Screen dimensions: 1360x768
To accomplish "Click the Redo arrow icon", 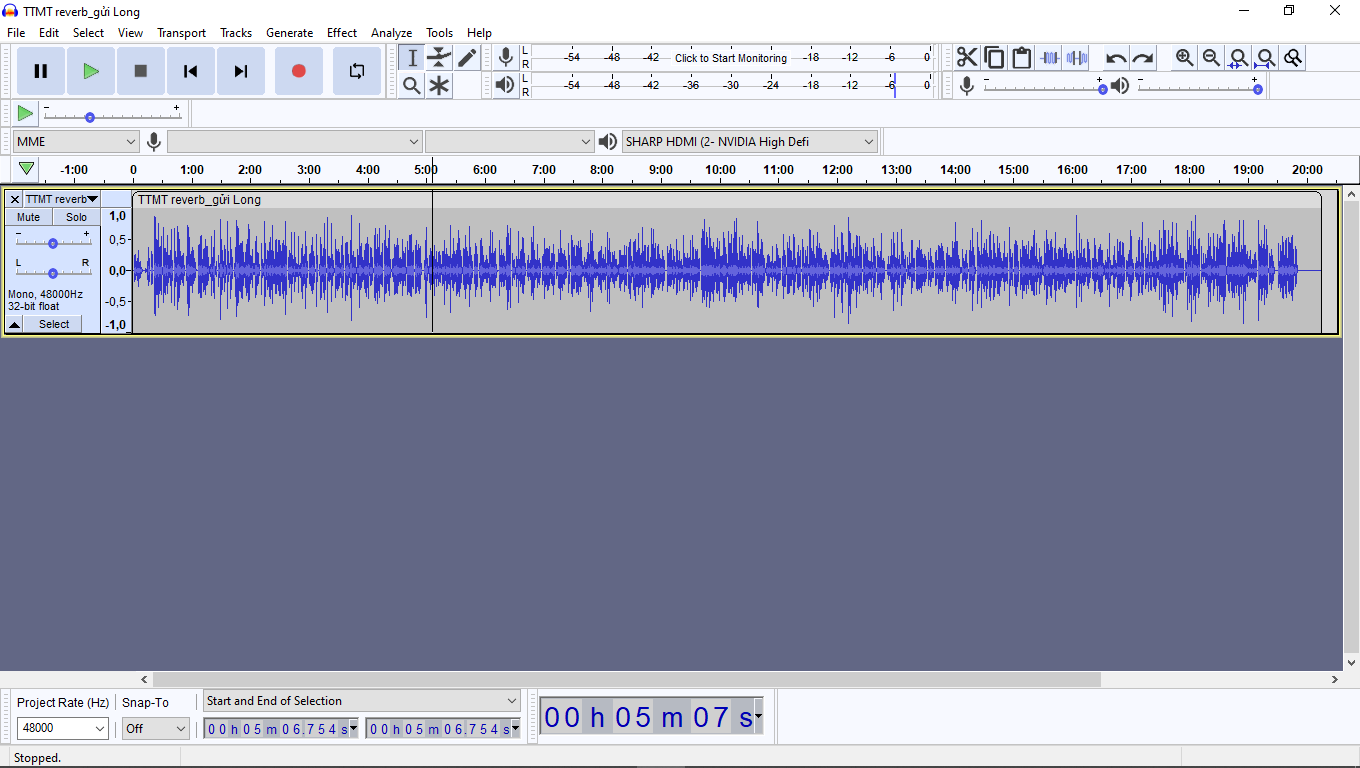I will (1143, 58).
